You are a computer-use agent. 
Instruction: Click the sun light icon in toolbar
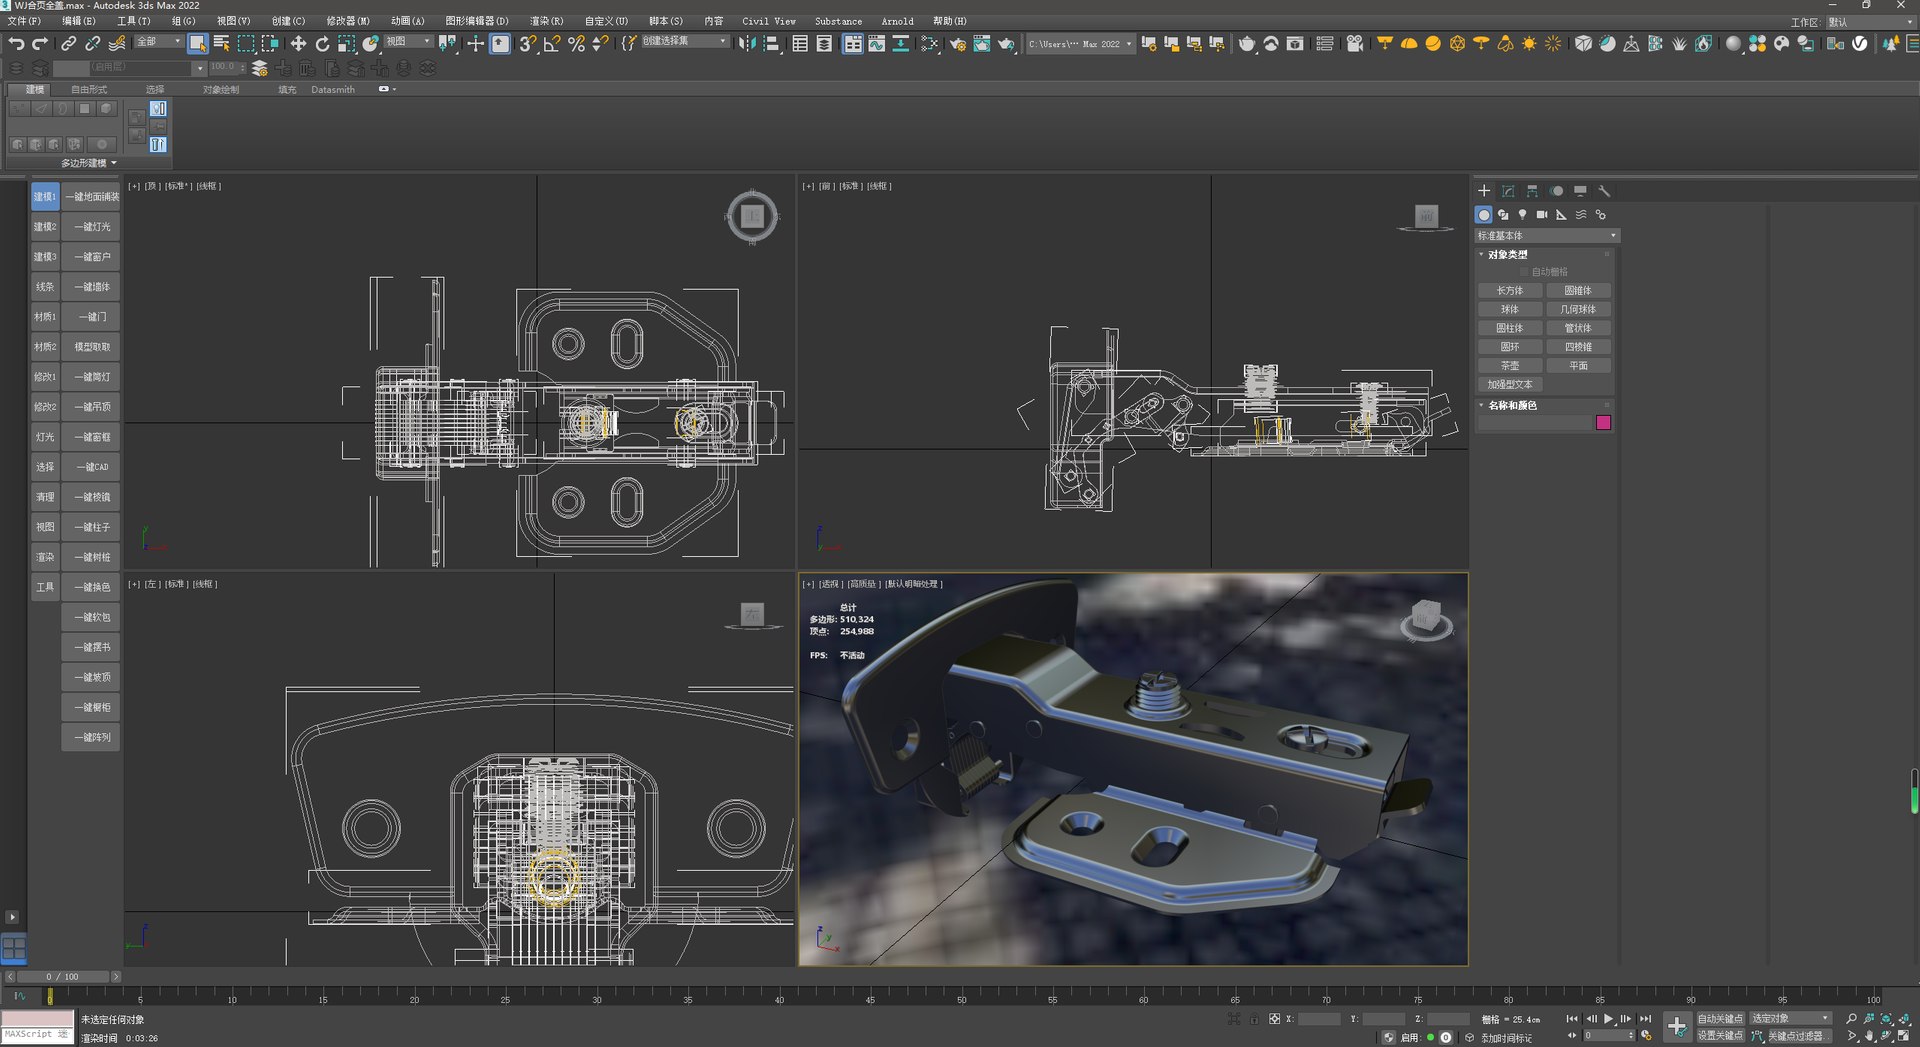[1529, 43]
